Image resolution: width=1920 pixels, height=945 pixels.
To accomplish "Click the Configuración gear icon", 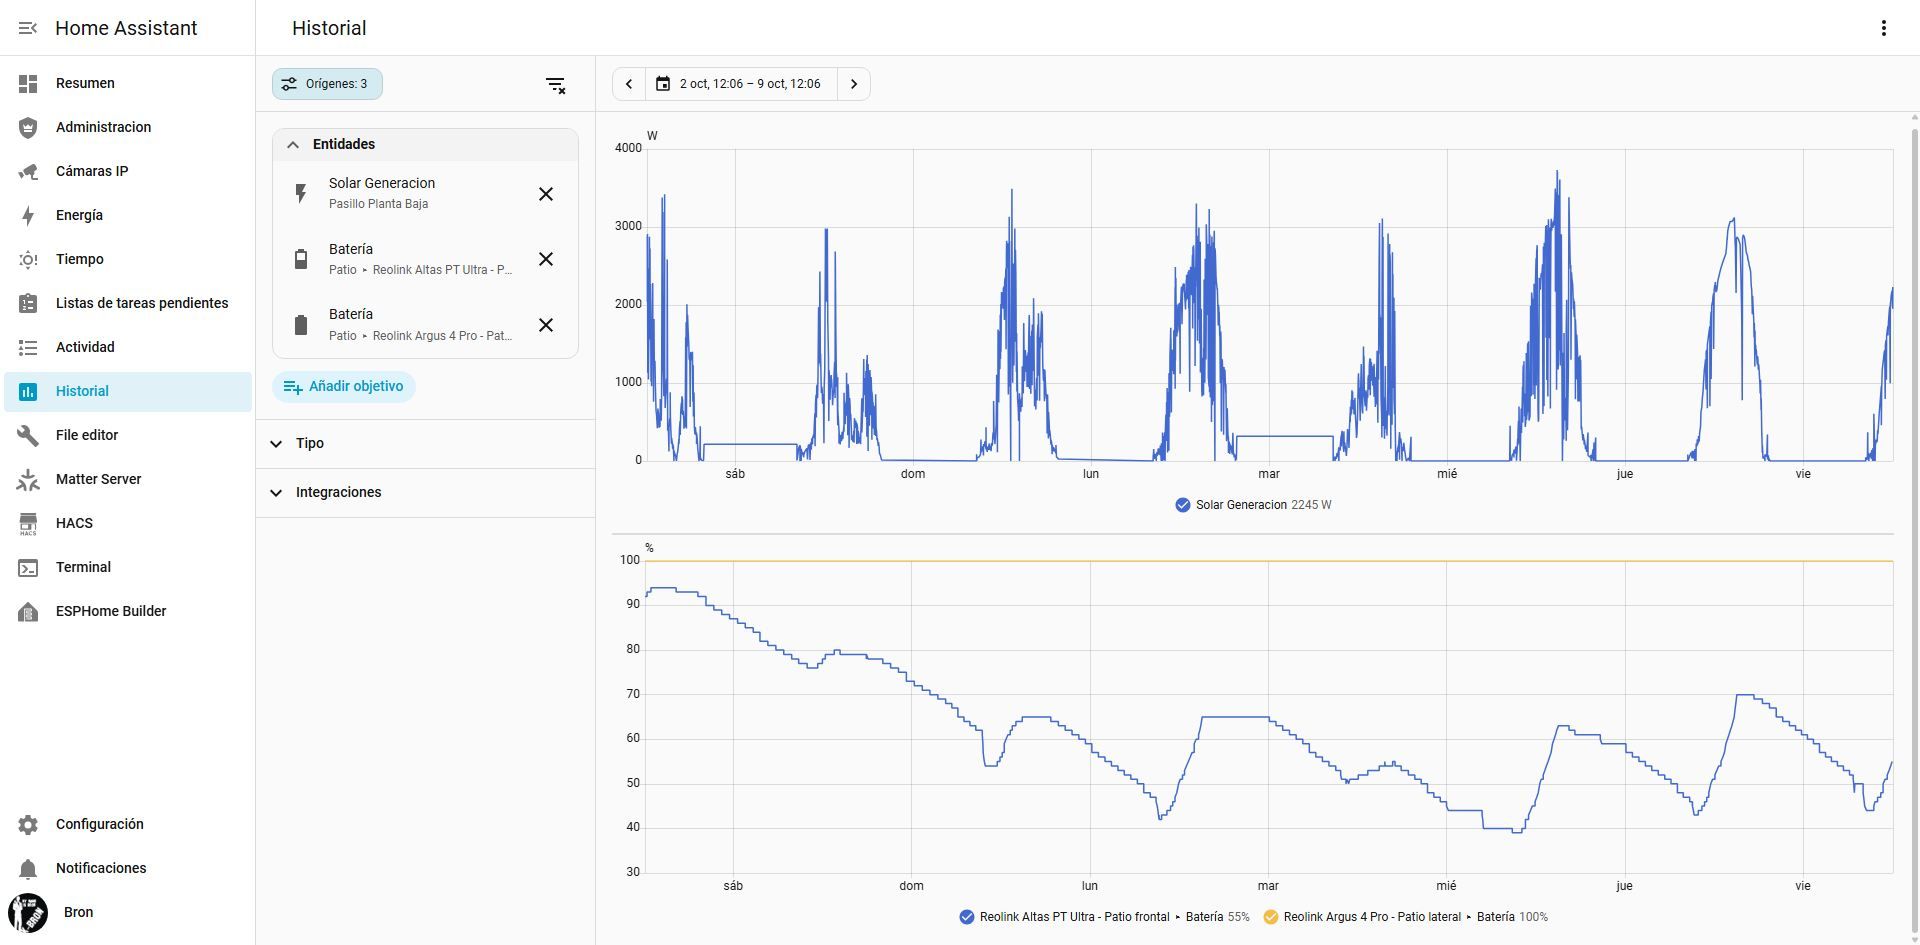I will pos(28,824).
